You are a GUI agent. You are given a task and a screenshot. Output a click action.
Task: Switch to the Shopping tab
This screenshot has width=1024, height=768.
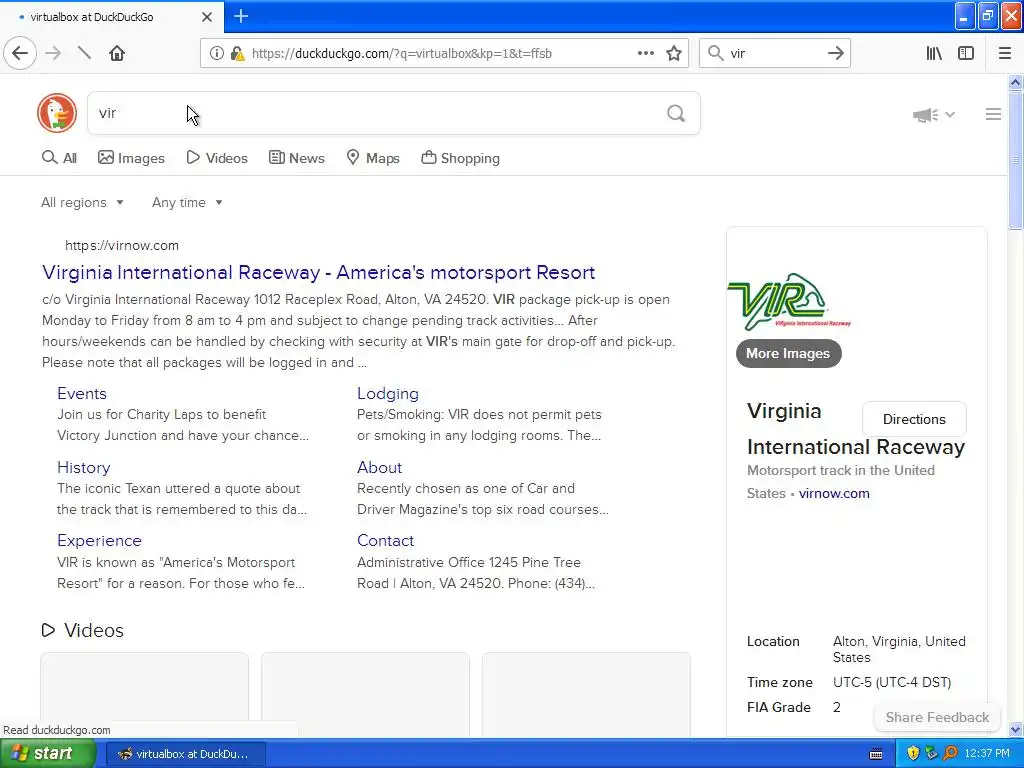pos(460,158)
